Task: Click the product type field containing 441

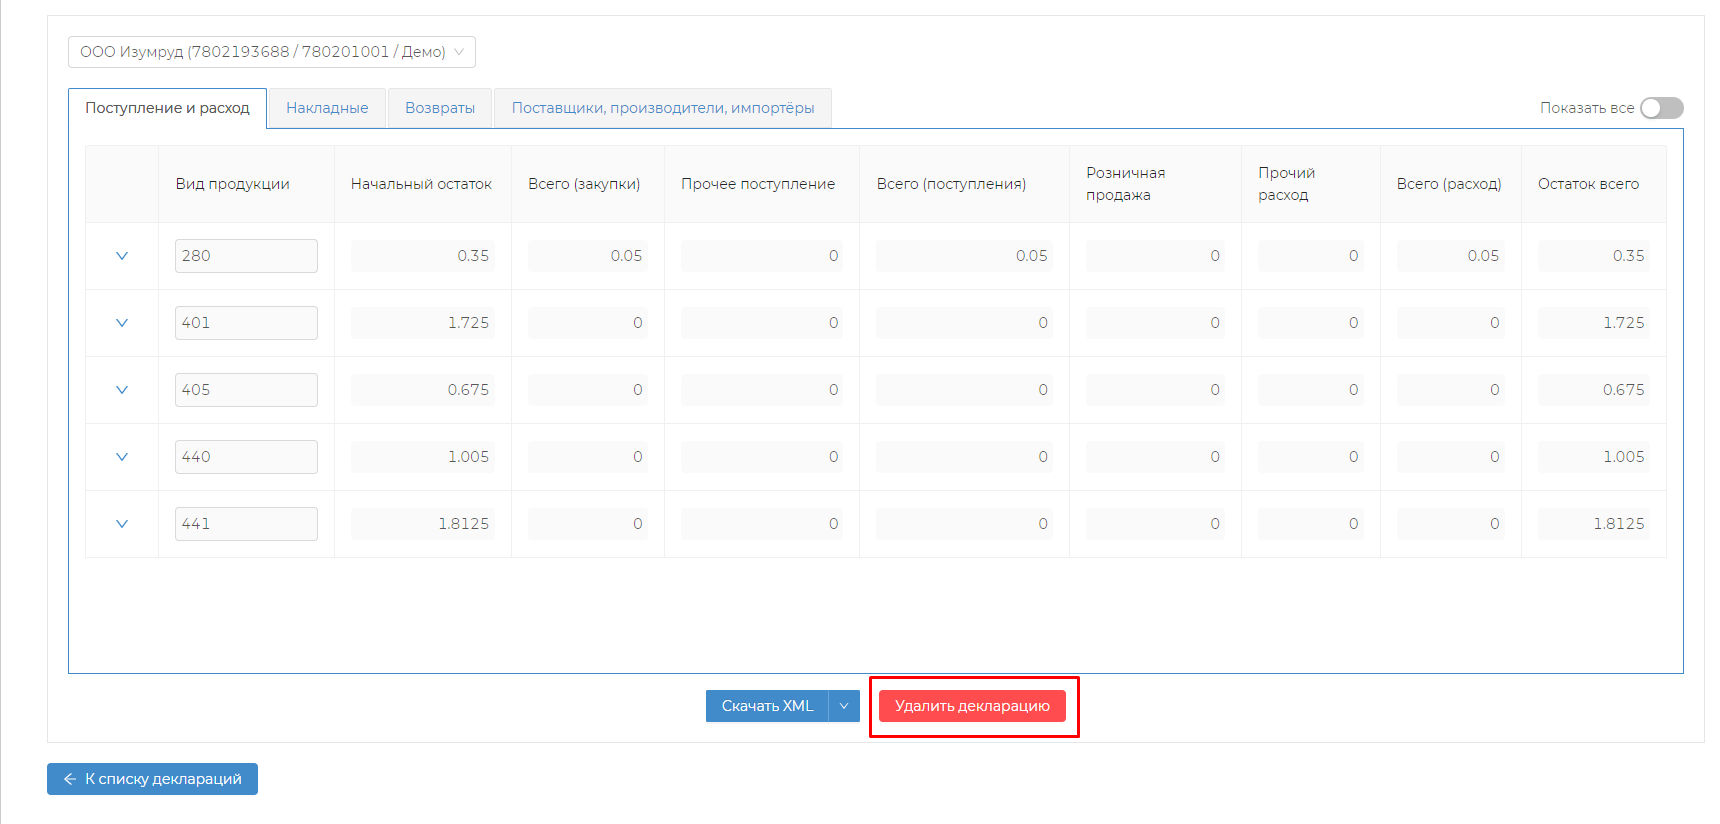Action: point(246,524)
